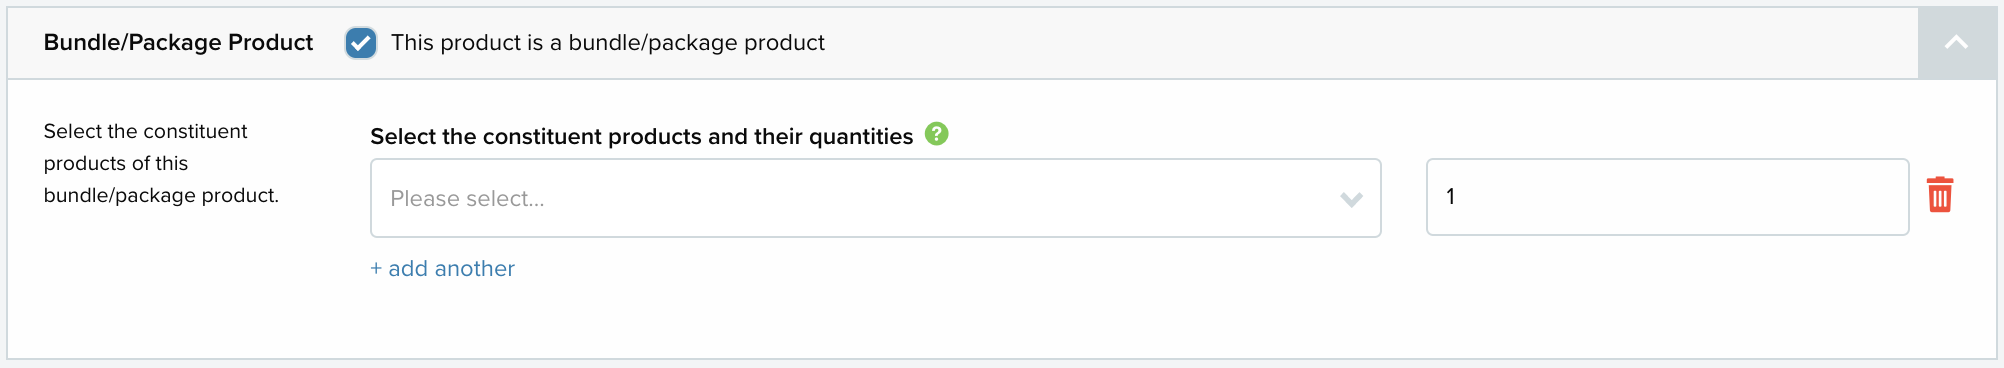
Task: Click the 'Bundle/Package Product' section title
Action: click(x=178, y=43)
